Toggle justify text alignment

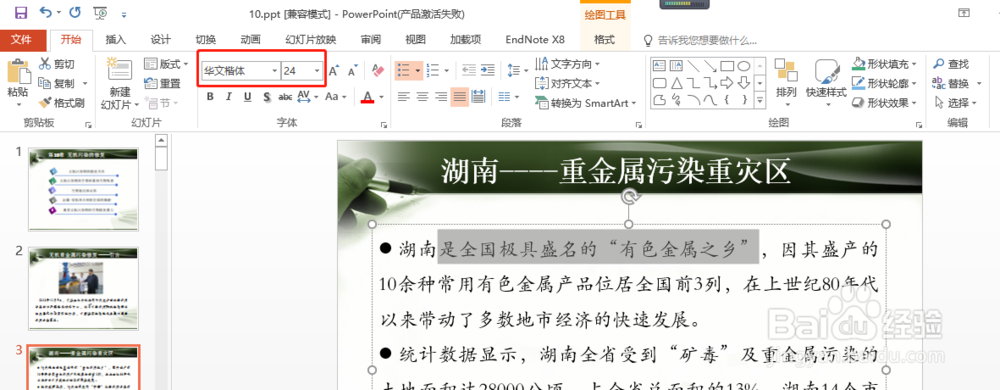459,96
